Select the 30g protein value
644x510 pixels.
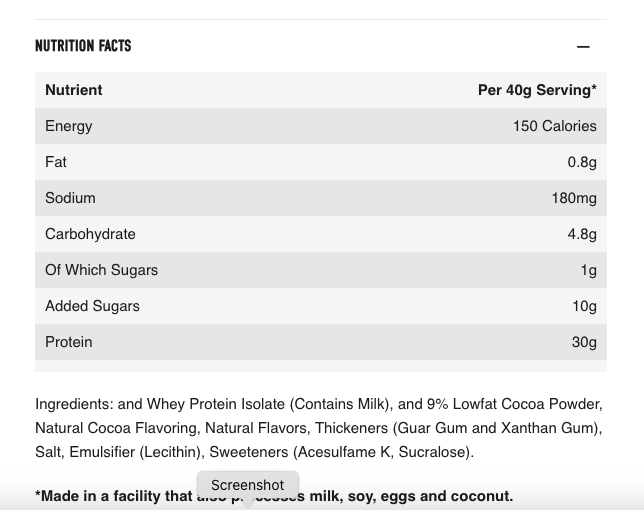point(584,342)
